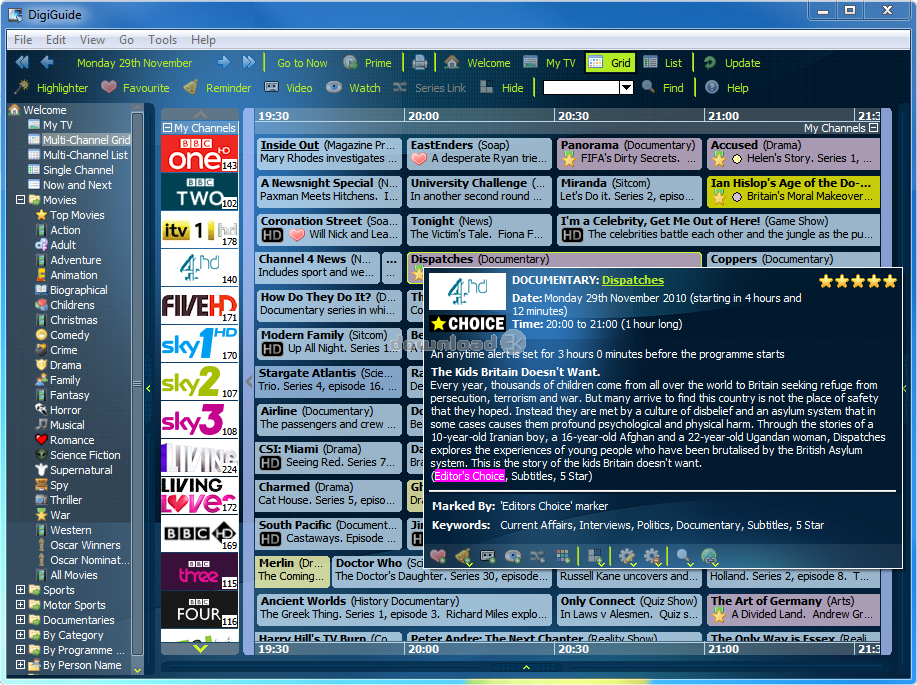The width and height of the screenshot is (917, 685).
Task: Jump to Prime time
Action: click(x=367, y=63)
